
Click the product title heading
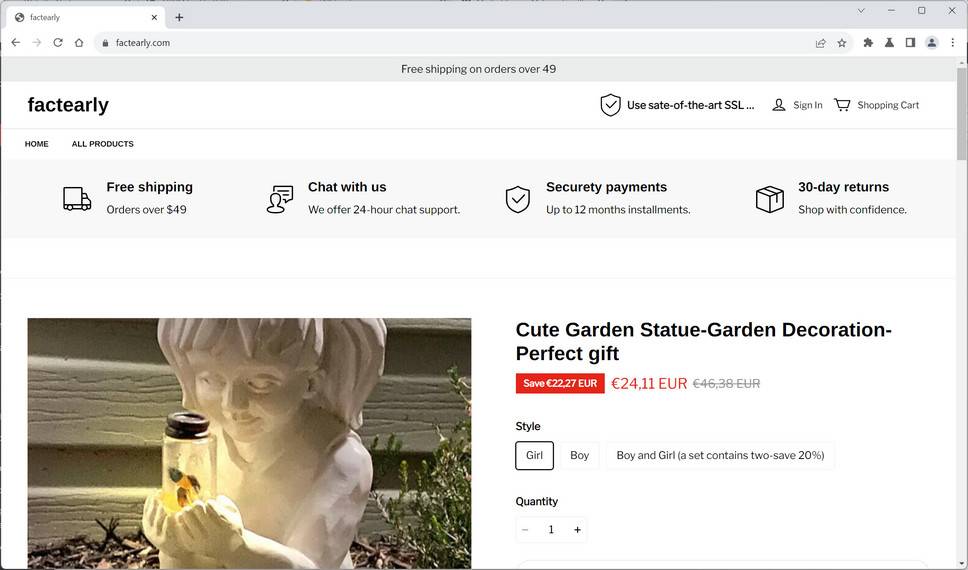pos(703,342)
